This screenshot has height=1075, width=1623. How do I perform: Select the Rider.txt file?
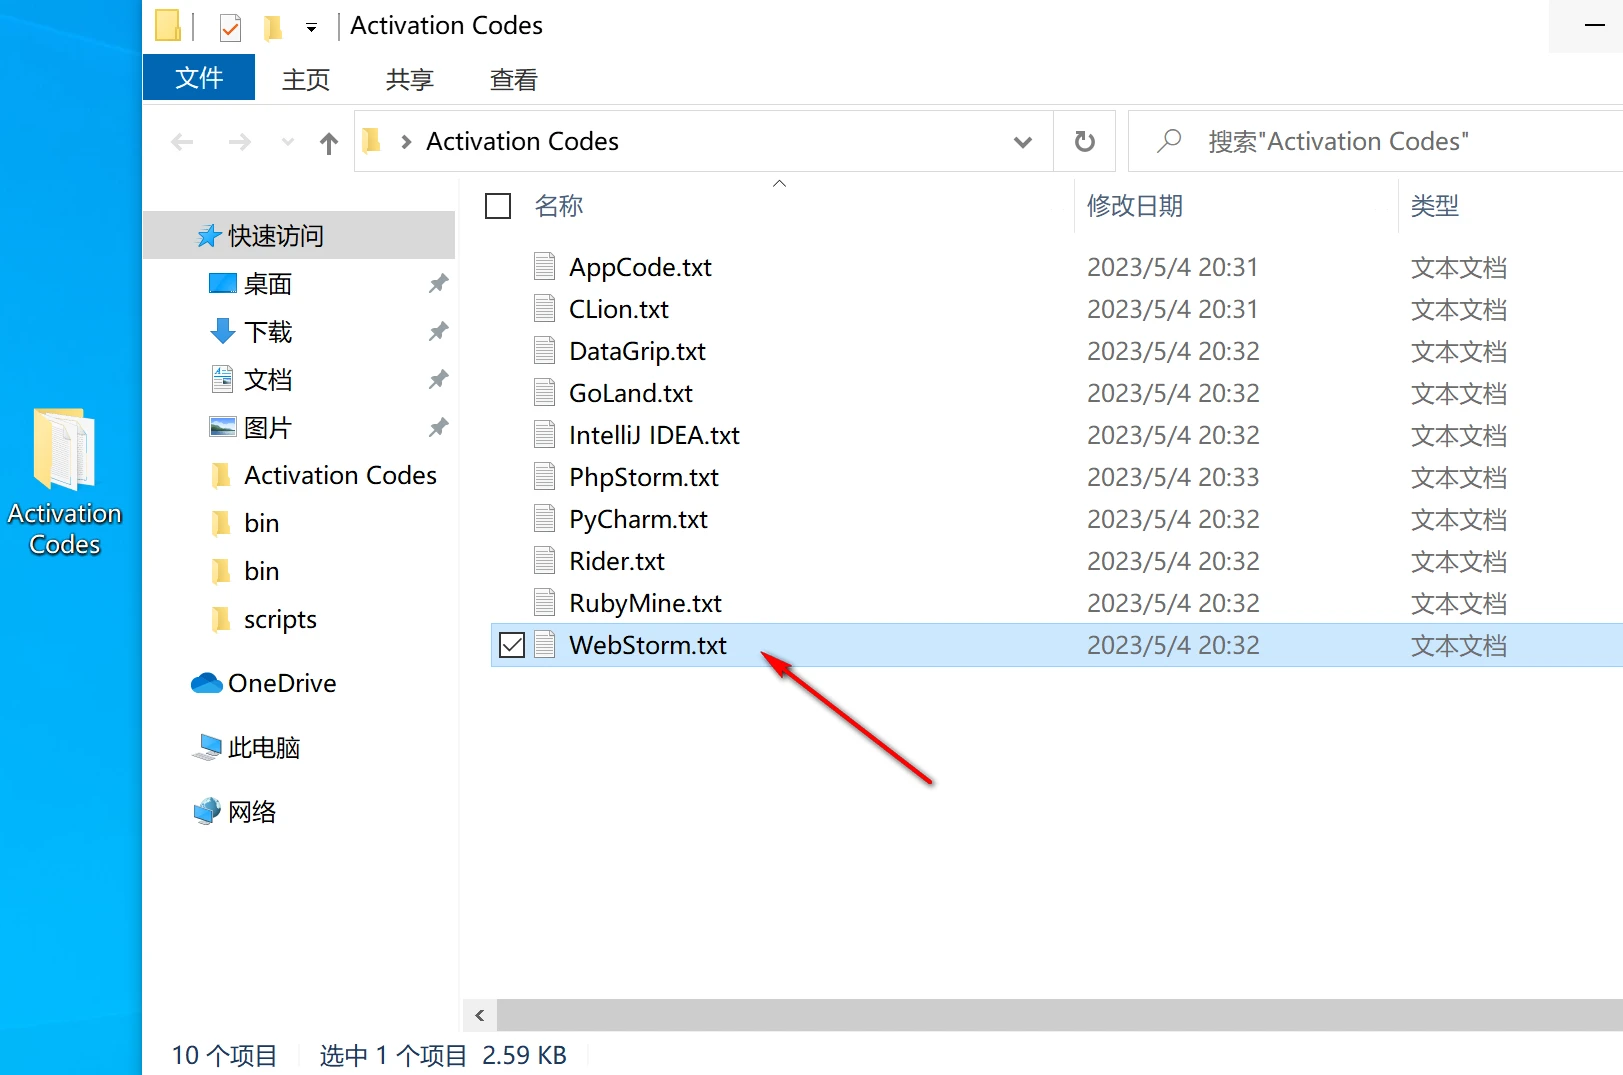(x=617, y=561)
